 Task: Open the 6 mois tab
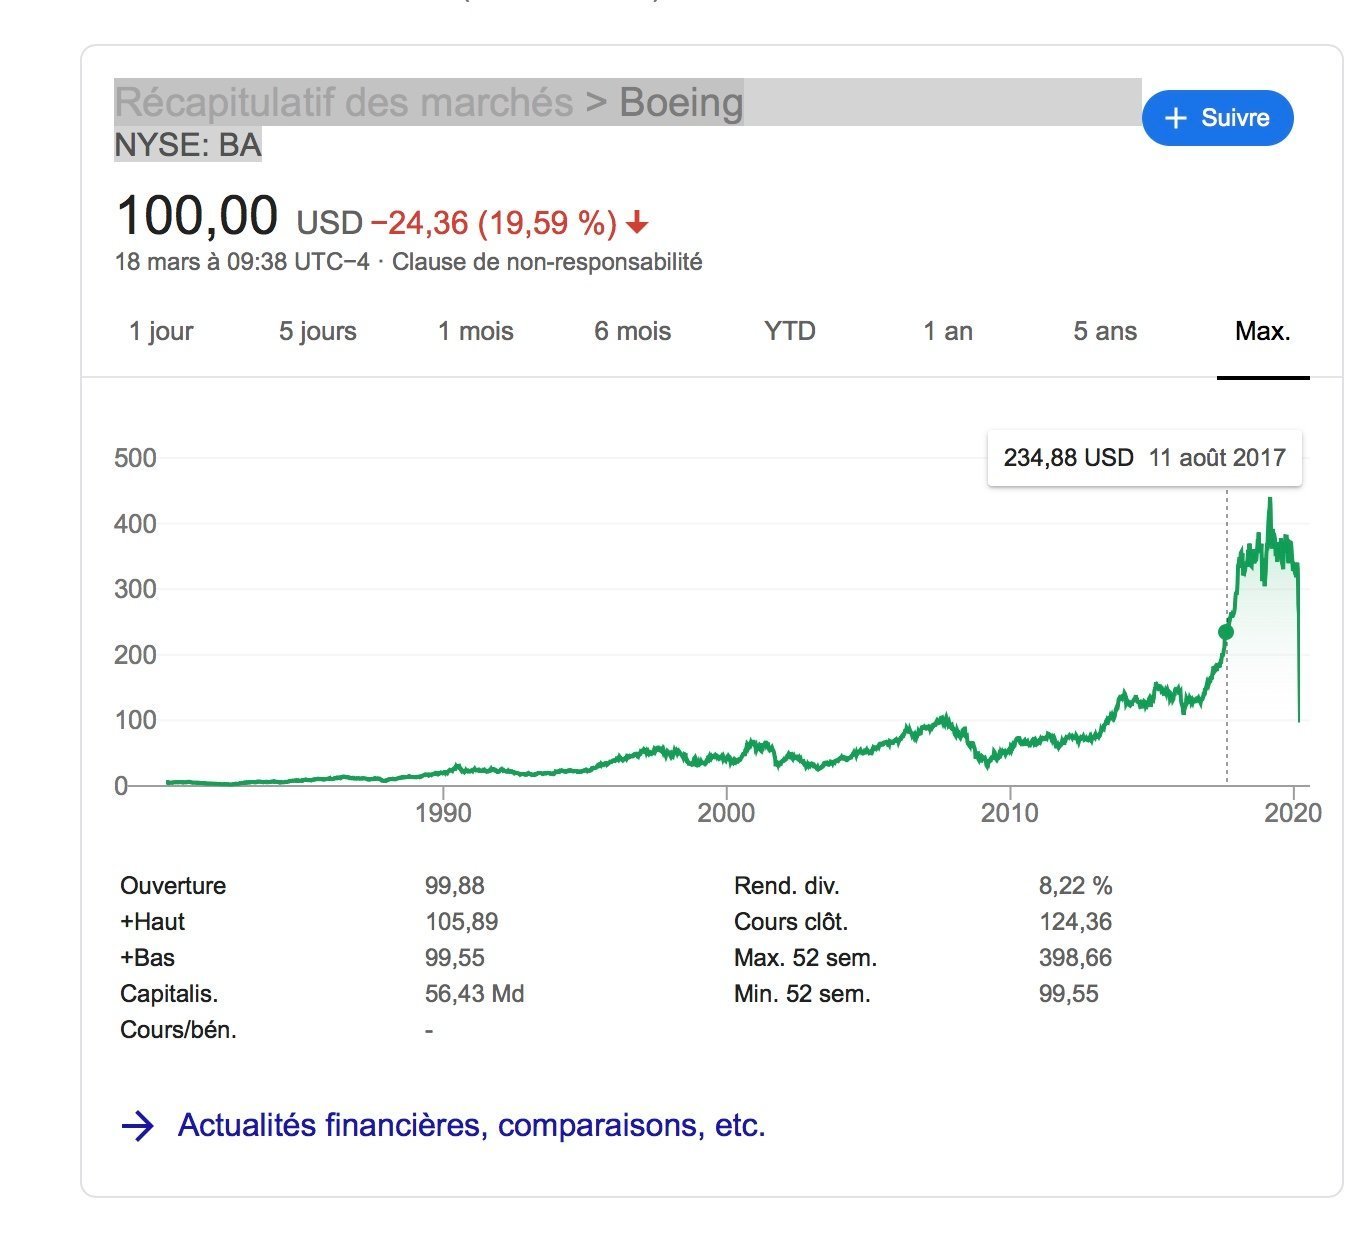coord(633,332)
